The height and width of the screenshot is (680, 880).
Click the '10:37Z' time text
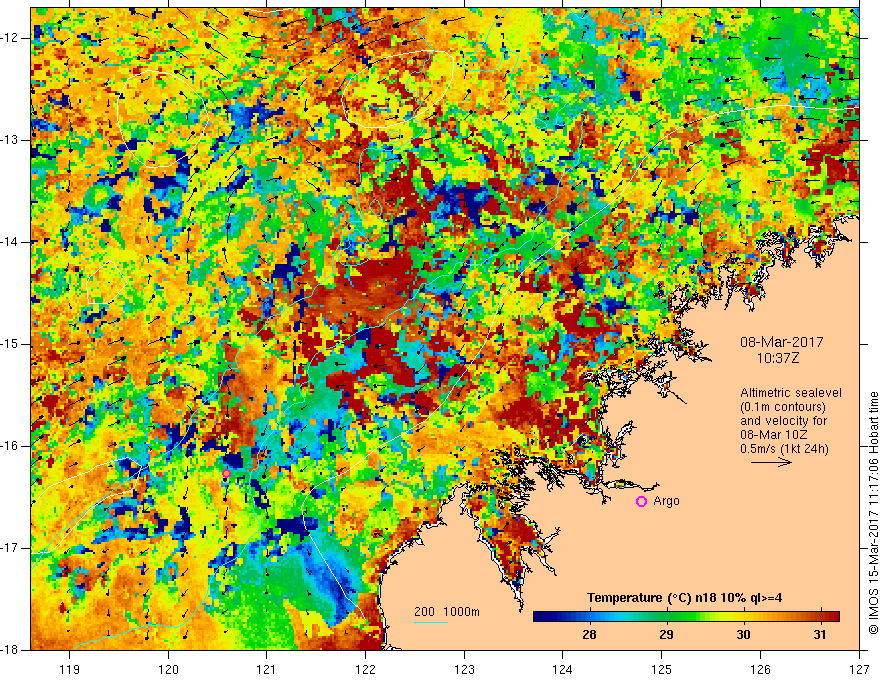777,358
